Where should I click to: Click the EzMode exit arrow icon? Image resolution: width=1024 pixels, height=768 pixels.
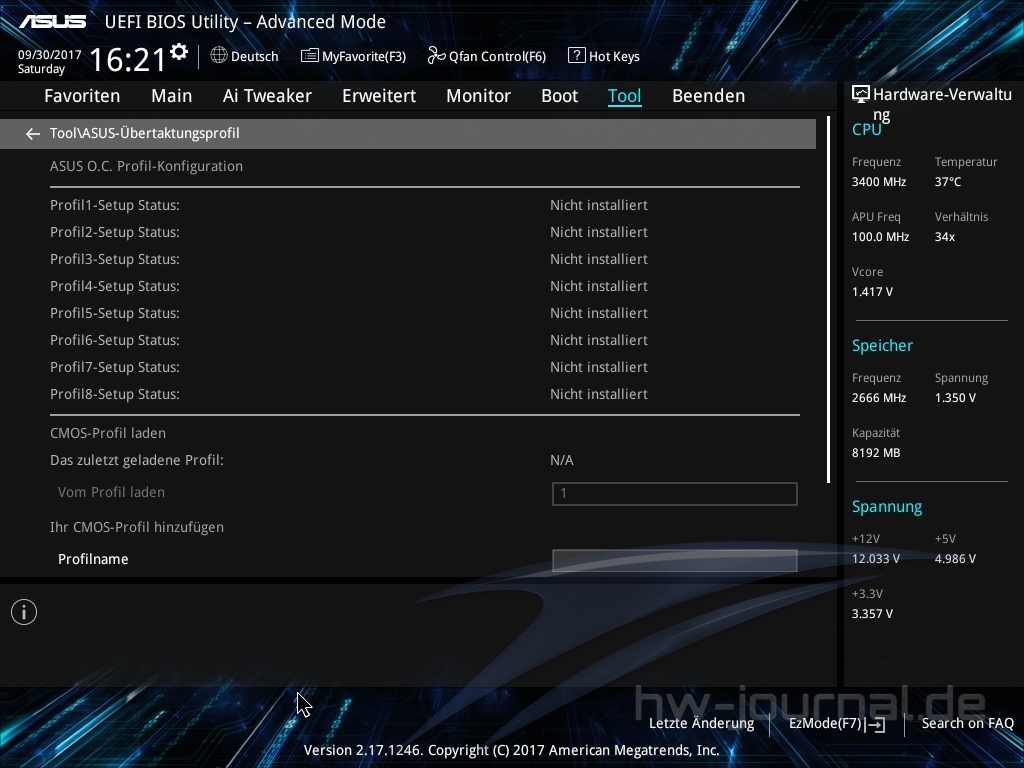pos(875,724)
